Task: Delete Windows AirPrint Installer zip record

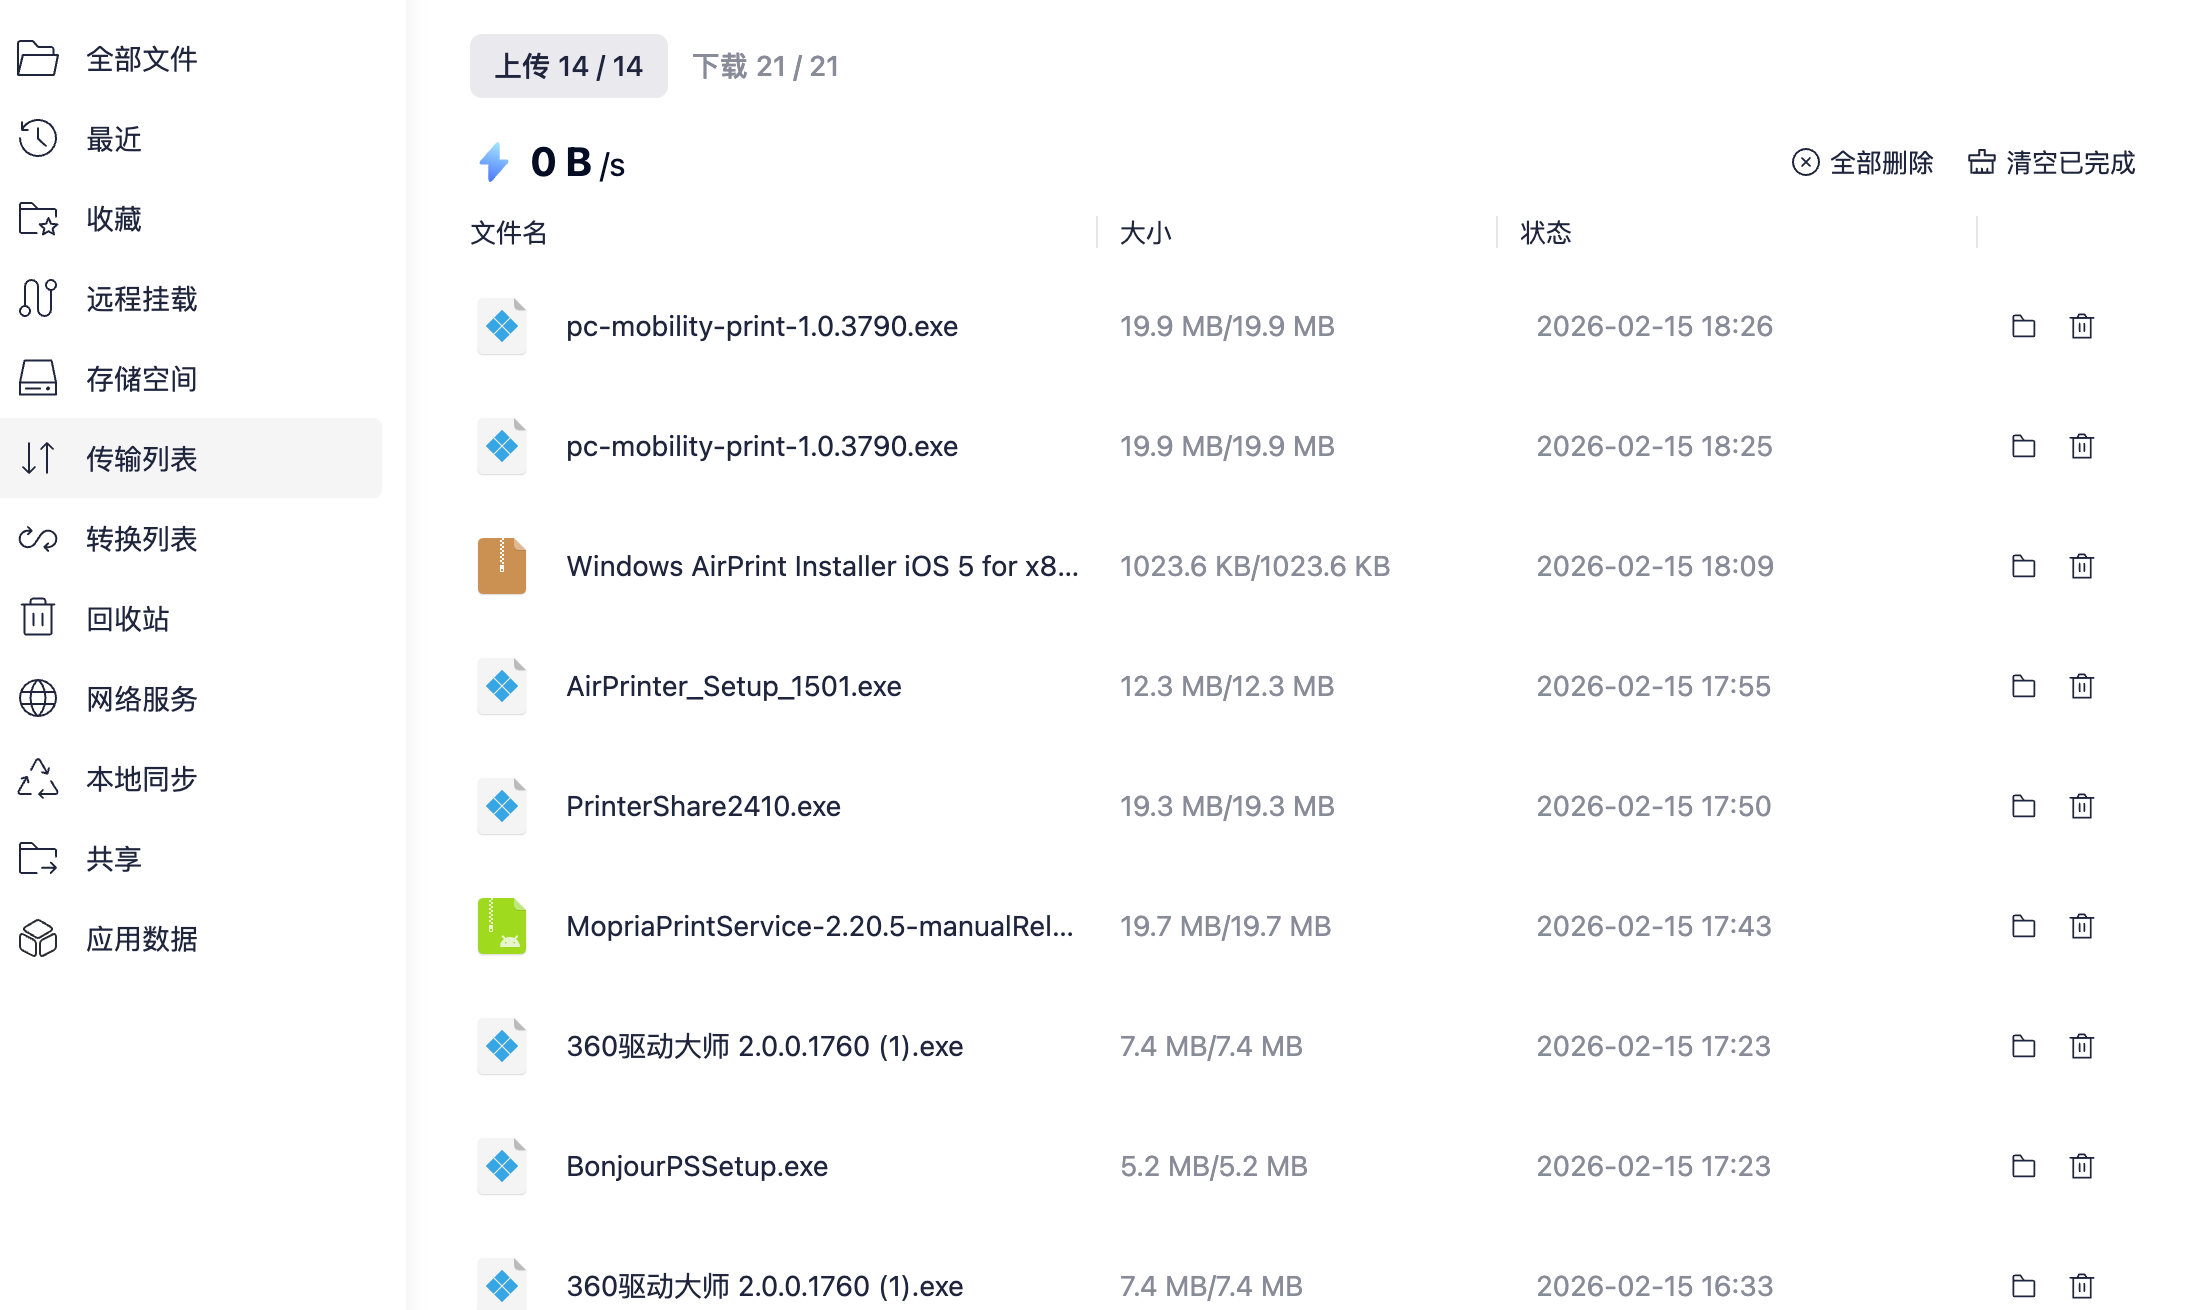Action: click(2081, 566)
